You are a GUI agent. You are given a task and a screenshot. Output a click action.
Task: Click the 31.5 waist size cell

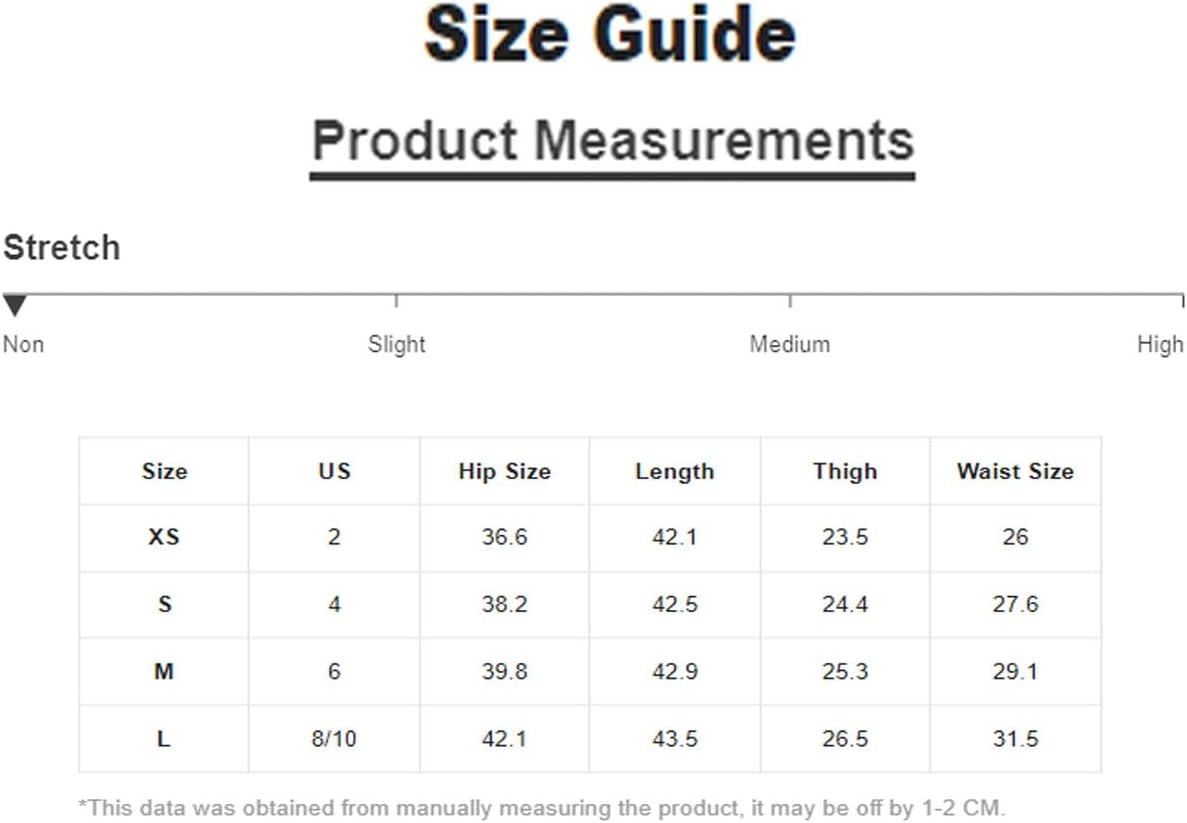1015,738
